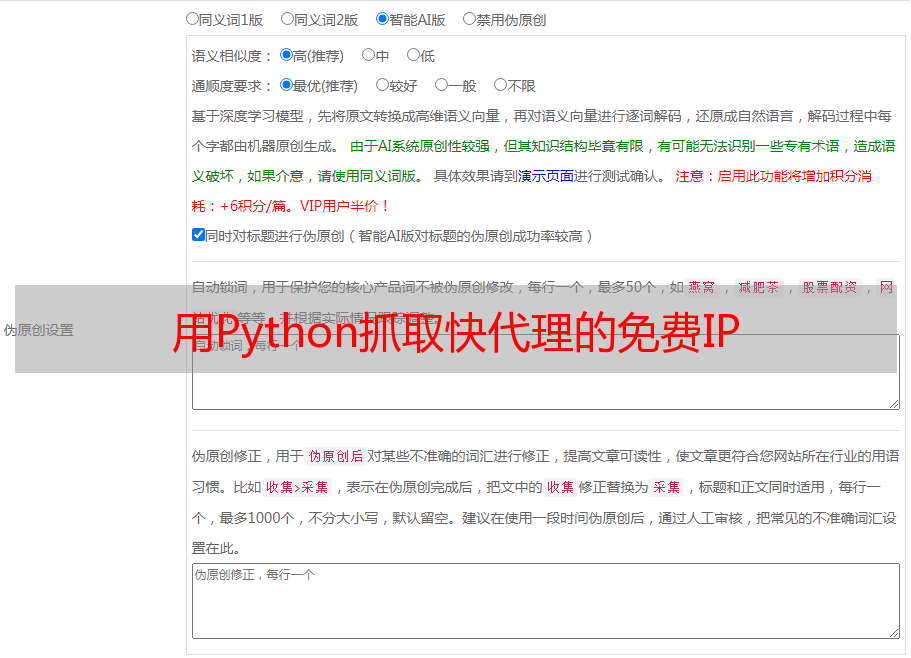Select the 同义词2版 radio option
The height and width of the screenshot is (658, 911).
click(x=287, y=19)
